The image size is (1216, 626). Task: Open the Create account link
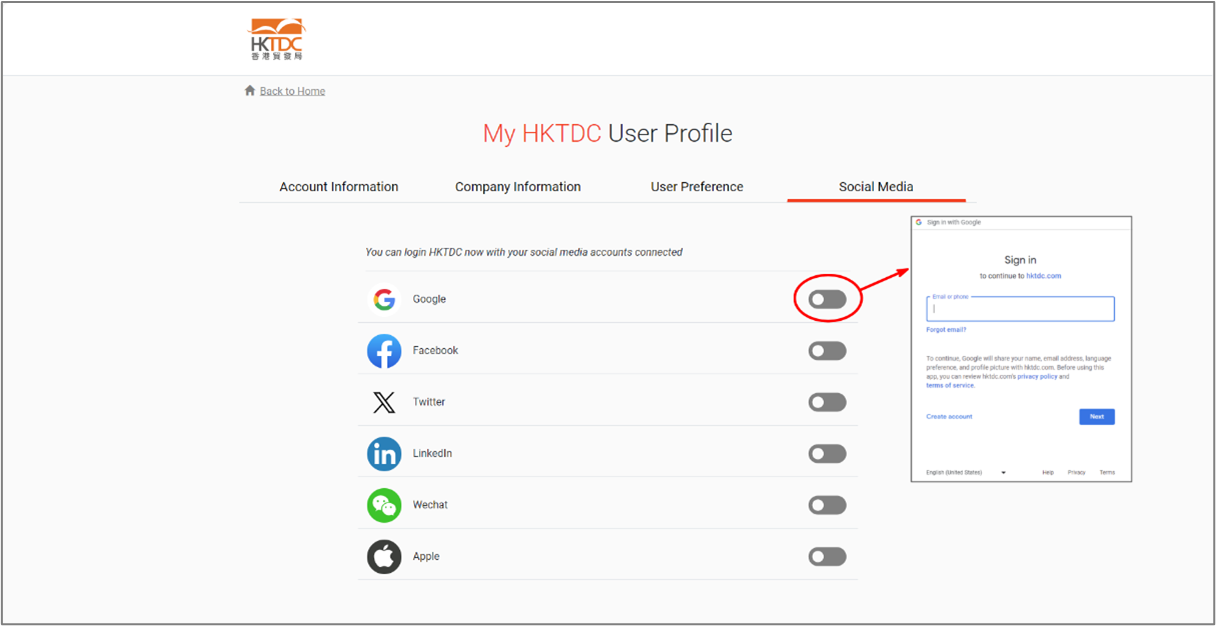pyautogui.click(x=949, y=417)
